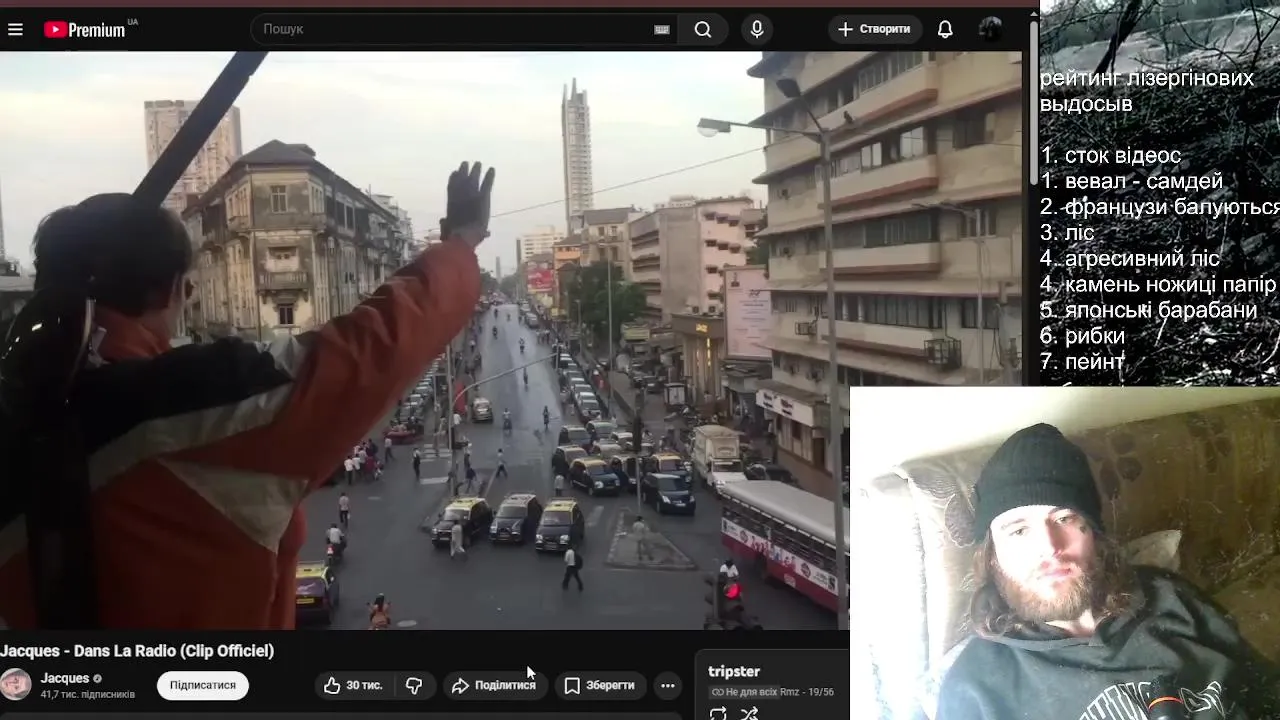Click list item '3. ліс'
This screenshot has height=720, width=1280.
coord(1068,233)
